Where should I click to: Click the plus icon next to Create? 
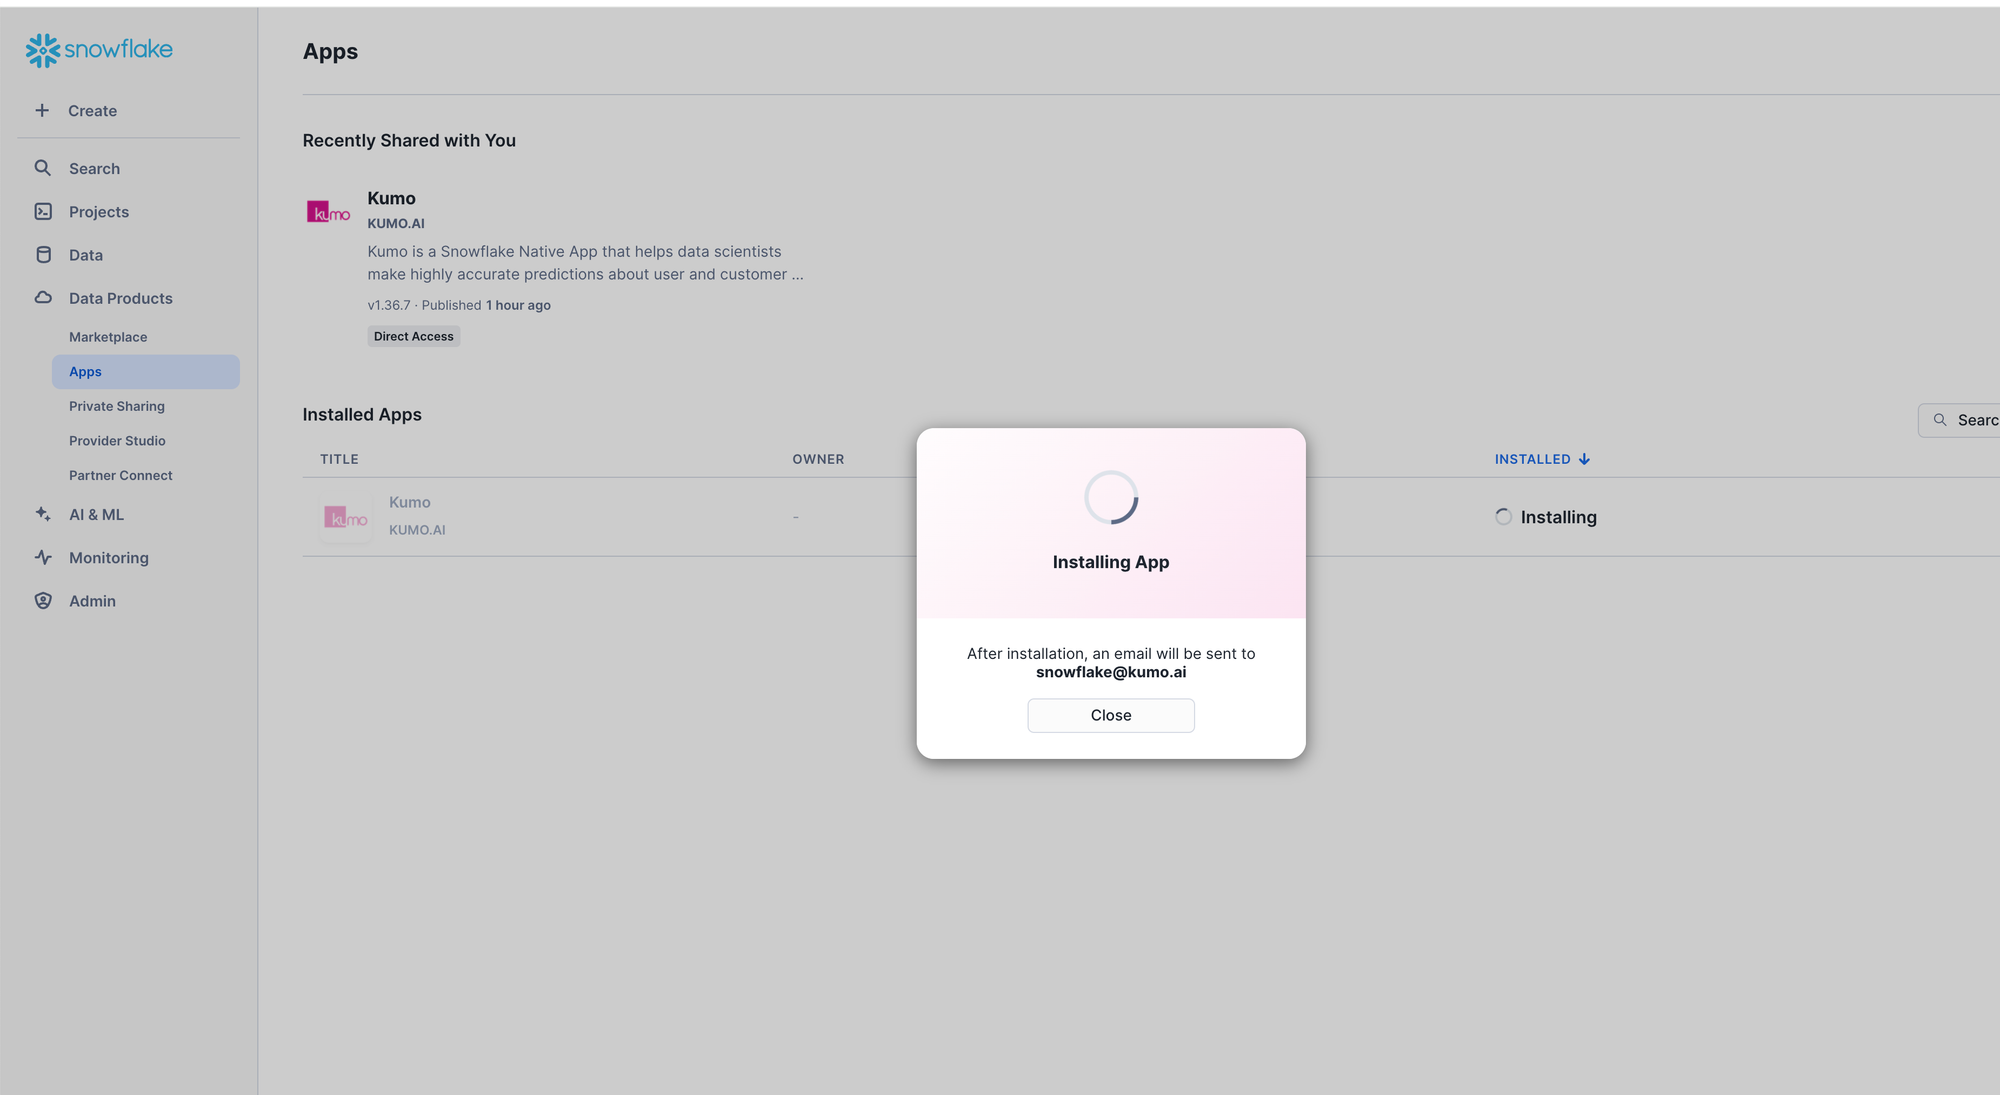tap(42, 110)
